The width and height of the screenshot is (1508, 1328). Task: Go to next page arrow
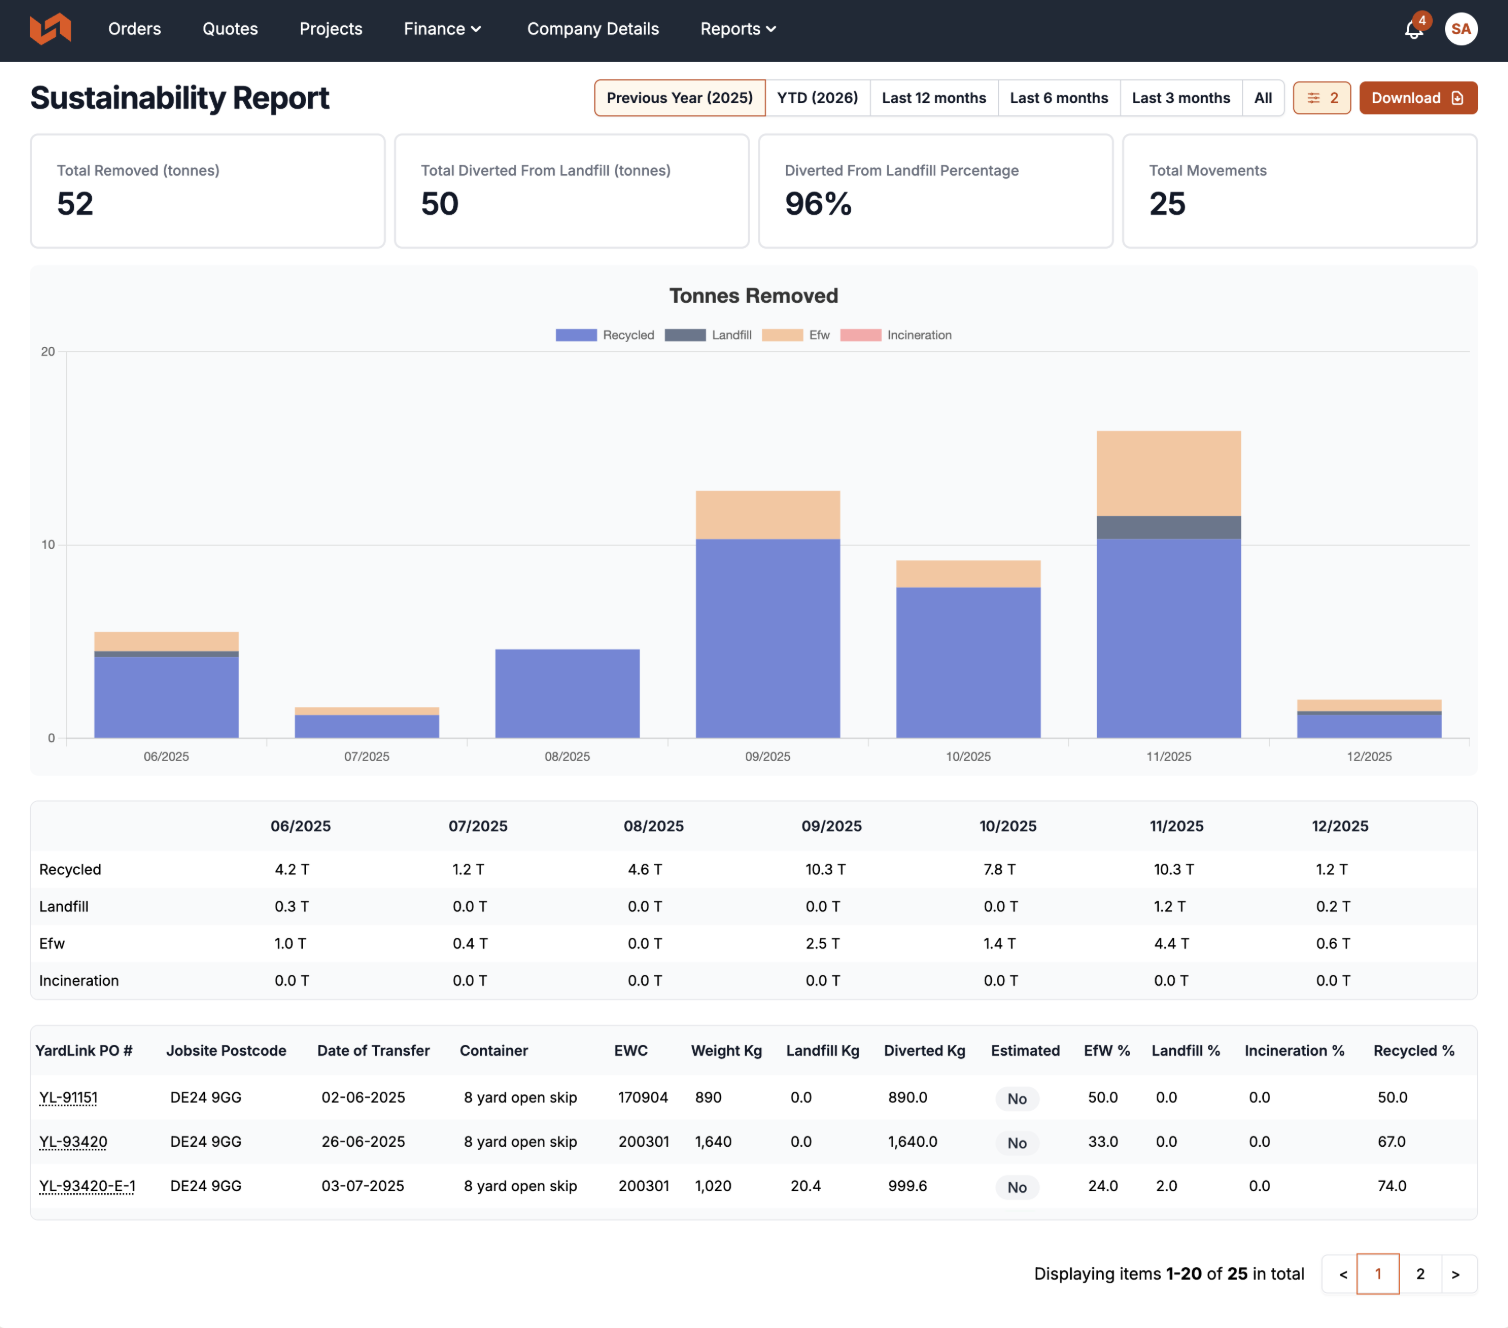click(x=1456, y=1274)
